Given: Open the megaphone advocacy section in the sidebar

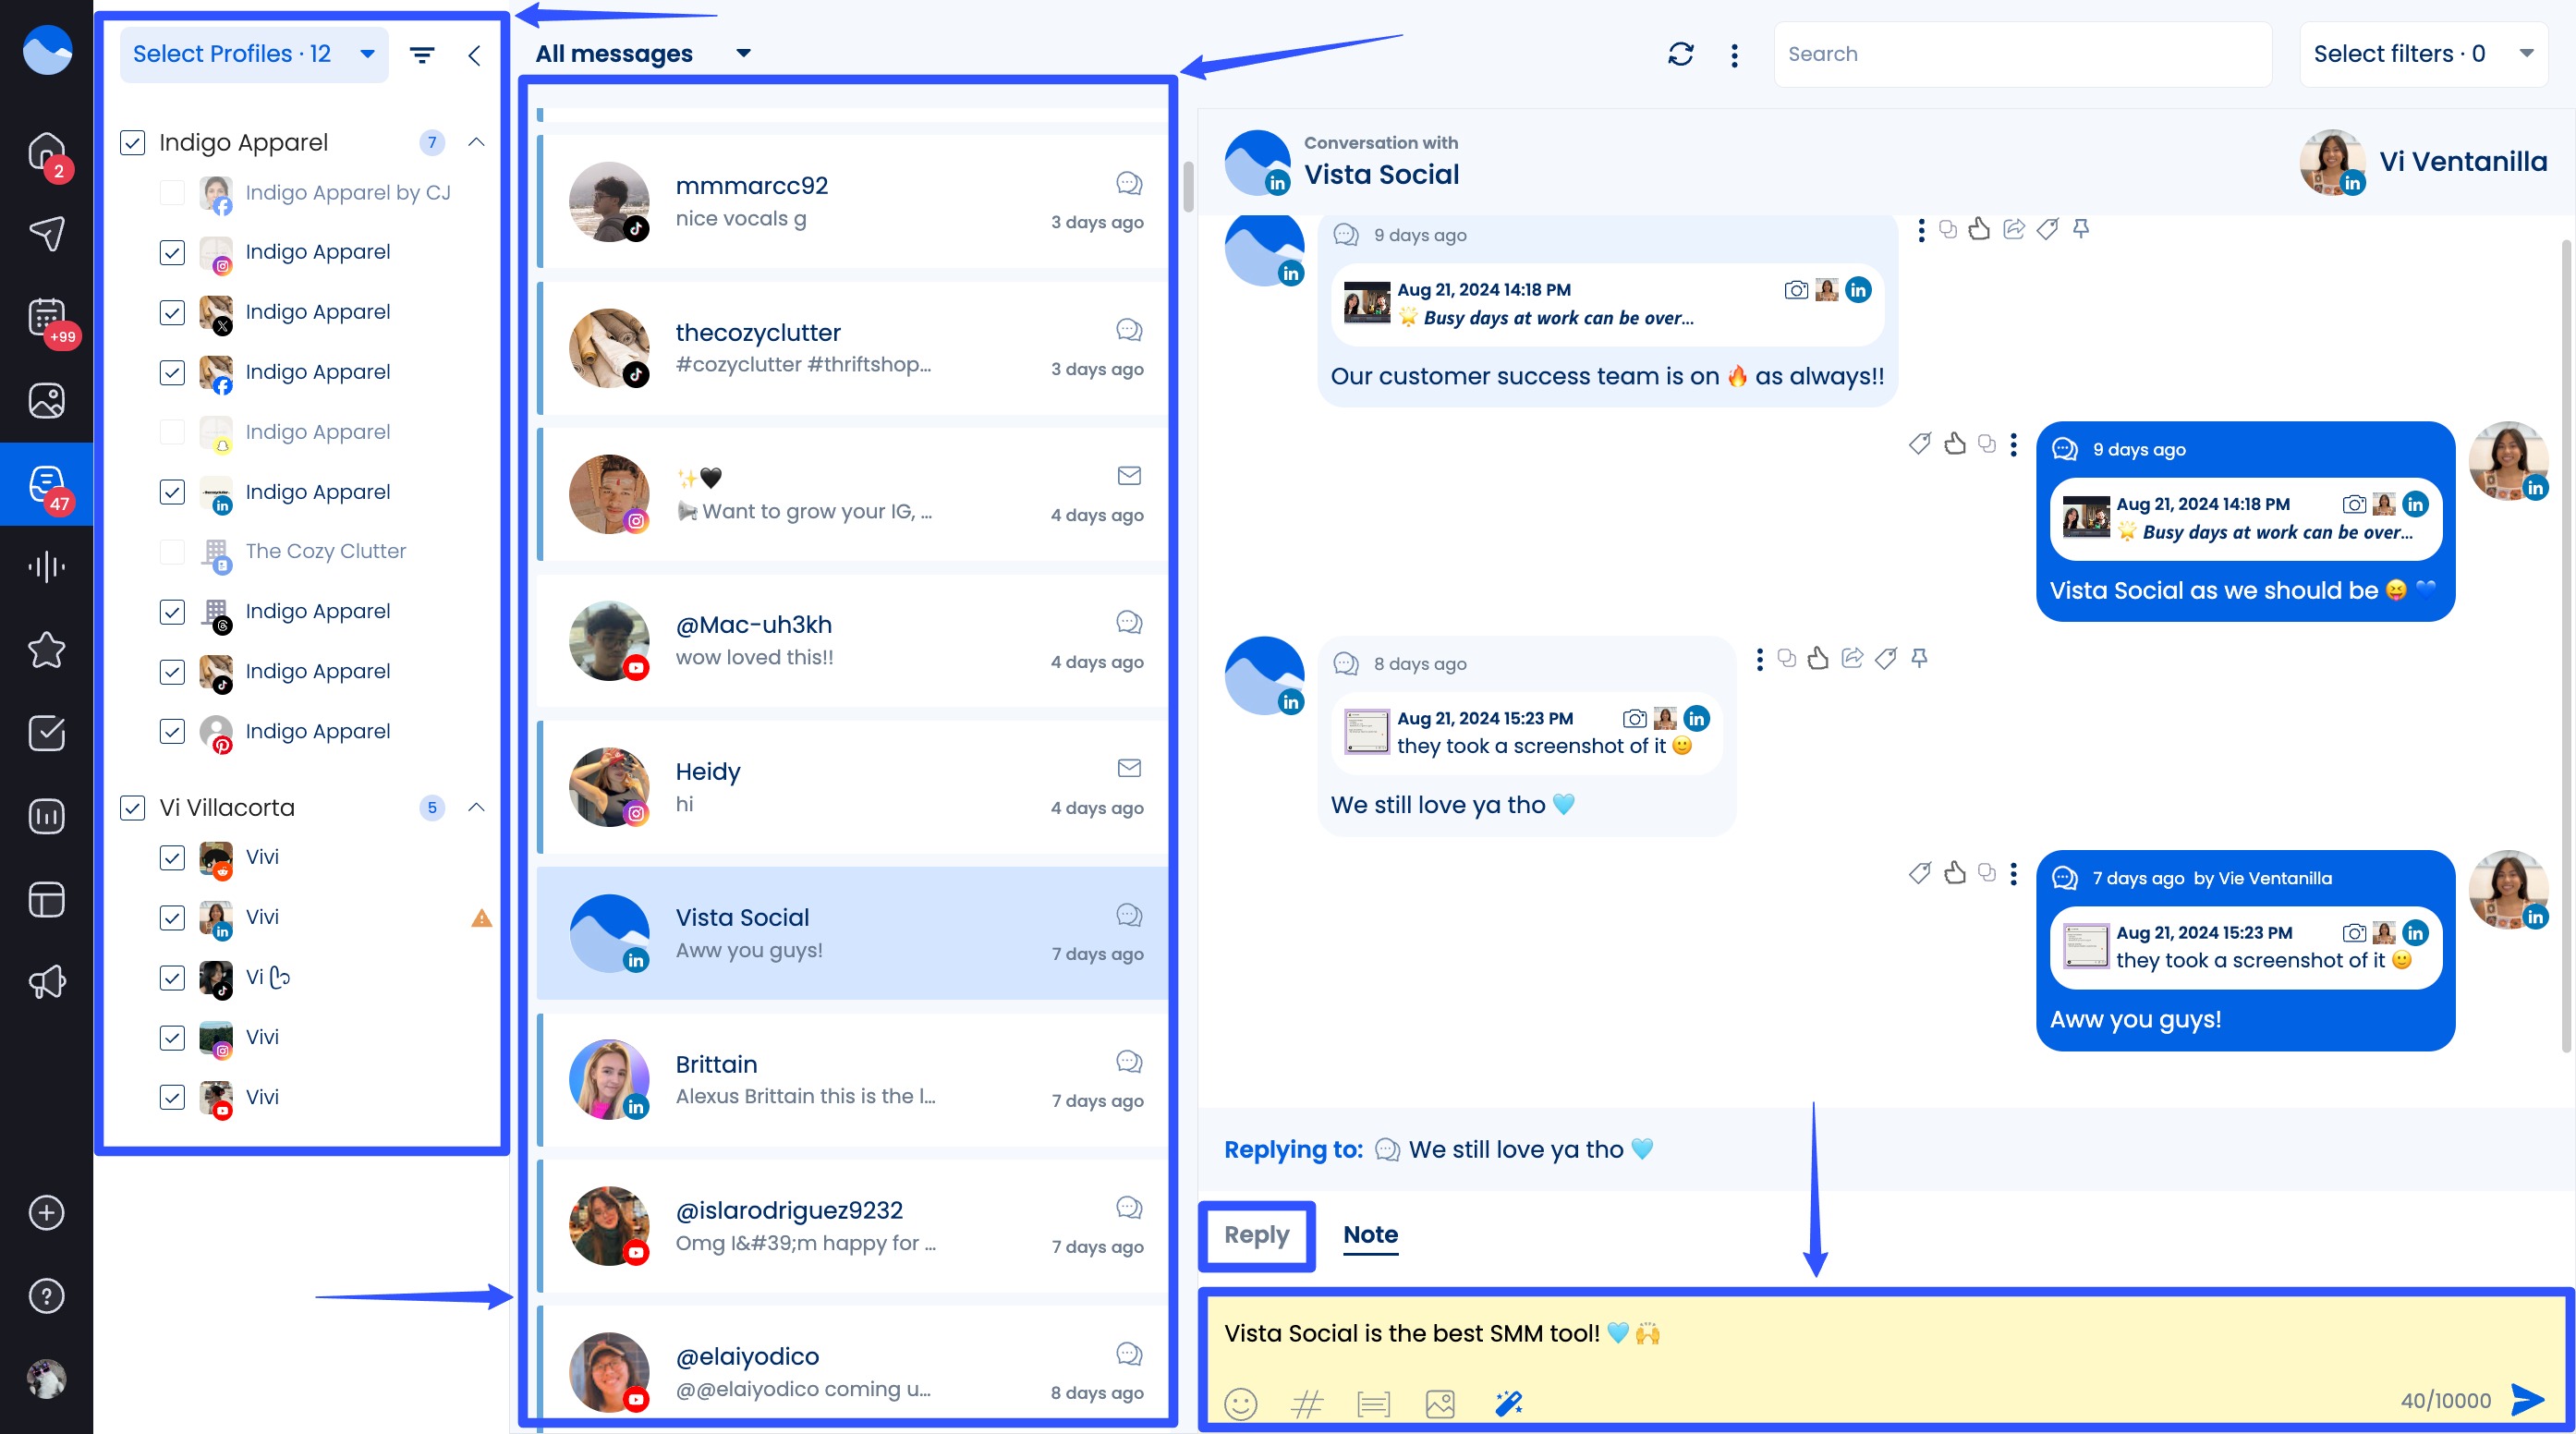Looking at the screenshot, I should pyautogui.click(x=46, y=981).
